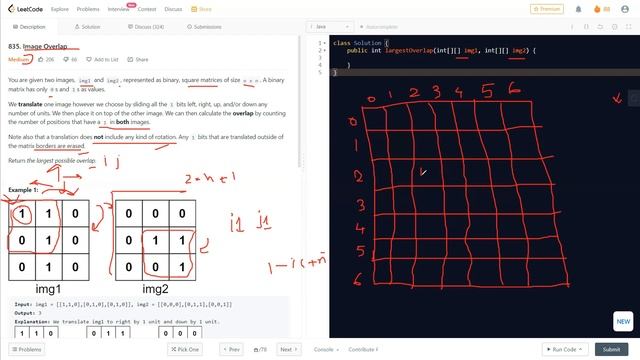Click the Medium difficulty label
Viewport: 640px width, 360px height.
point(18,59)
